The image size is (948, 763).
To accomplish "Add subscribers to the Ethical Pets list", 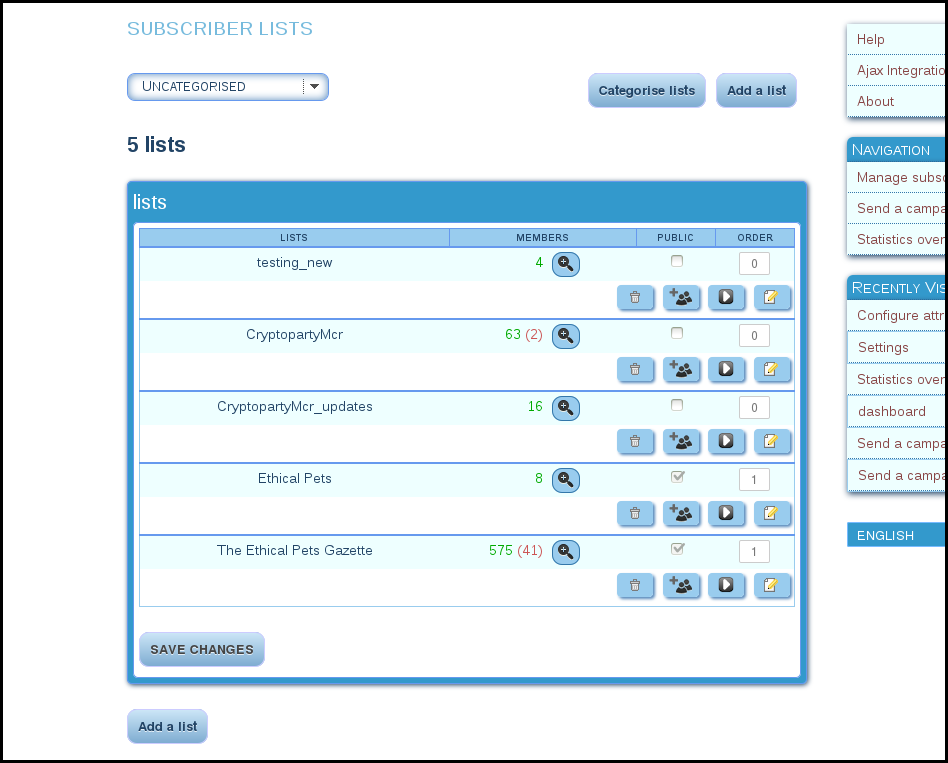I will [x=682, y=513].
